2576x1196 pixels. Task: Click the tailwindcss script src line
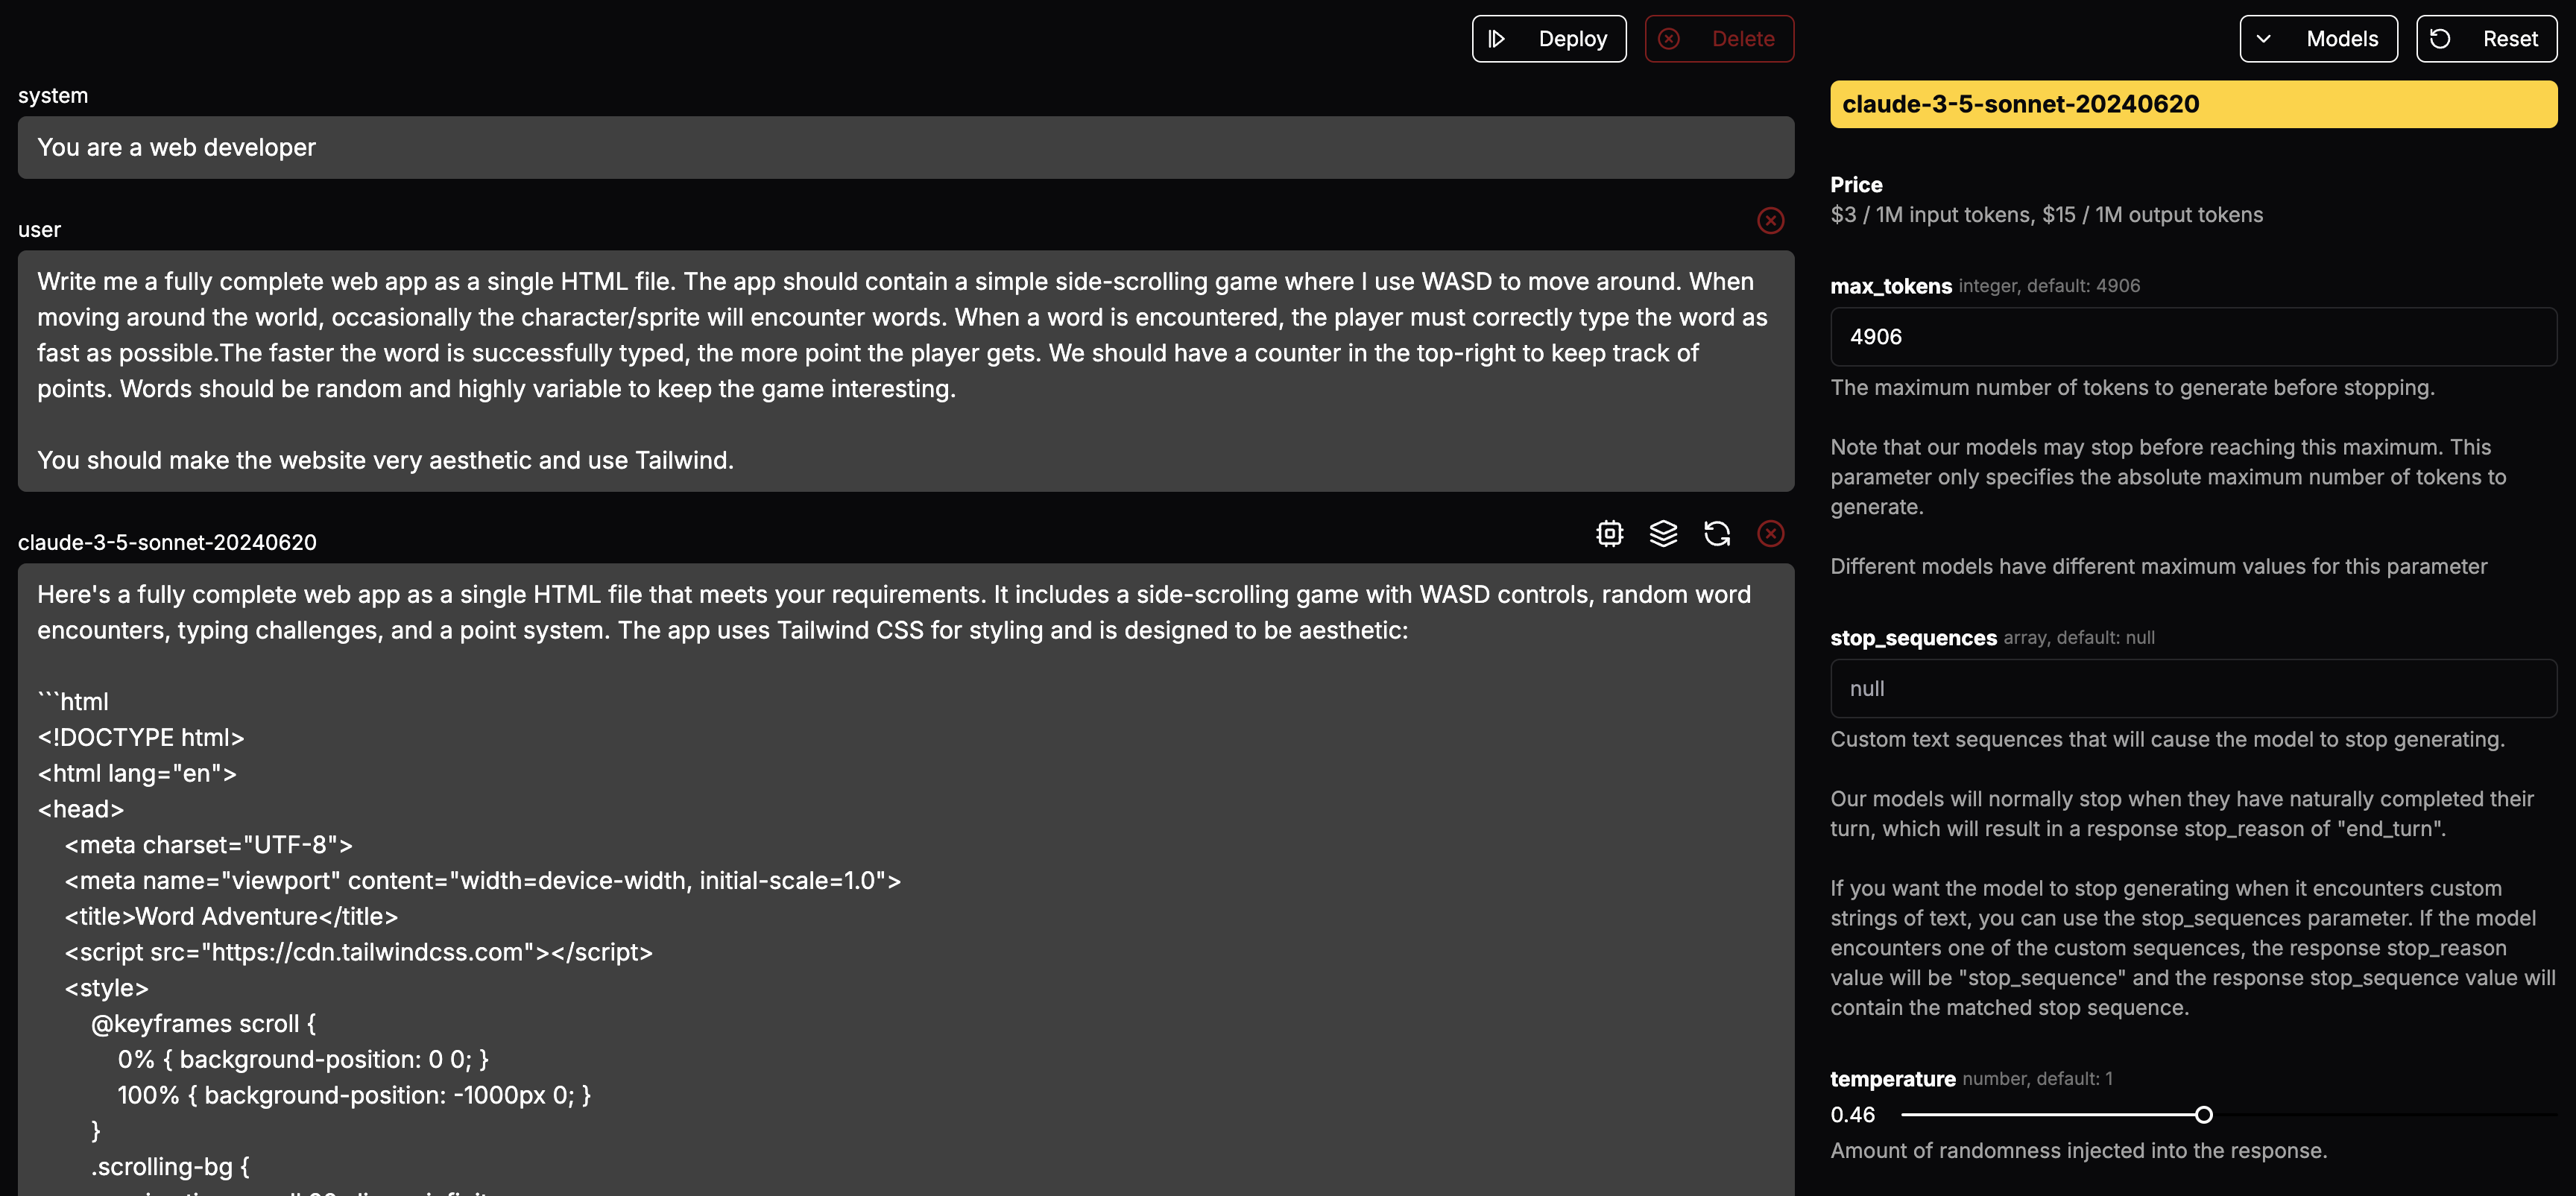358,952
